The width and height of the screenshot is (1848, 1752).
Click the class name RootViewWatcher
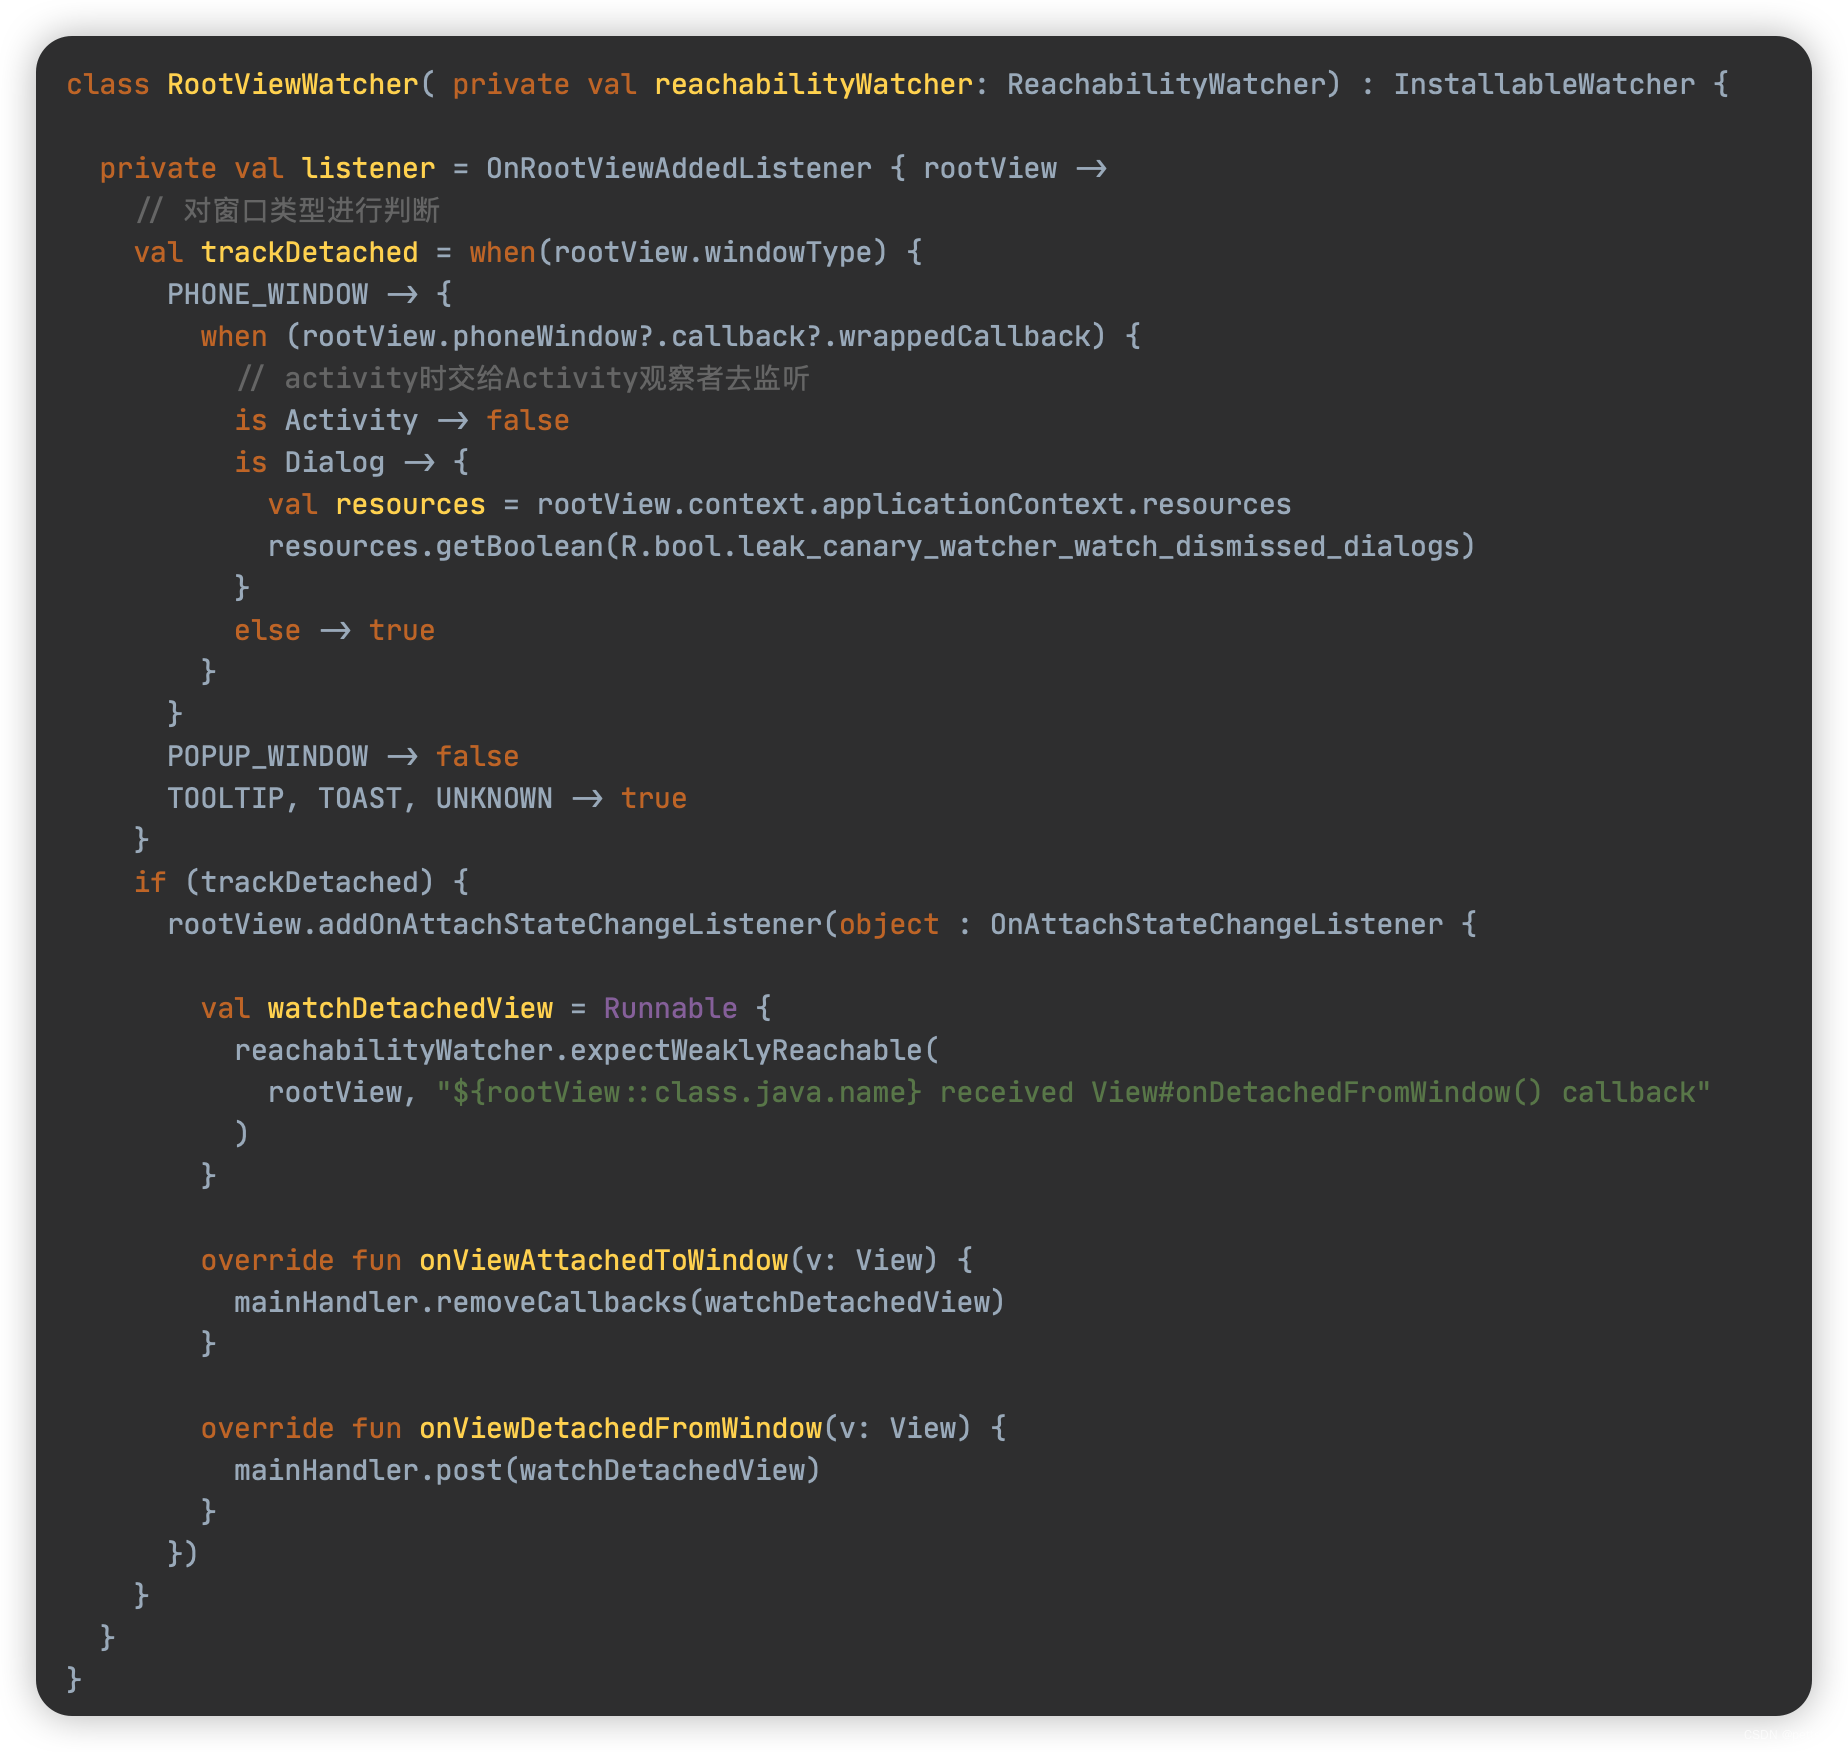(293, 84)
